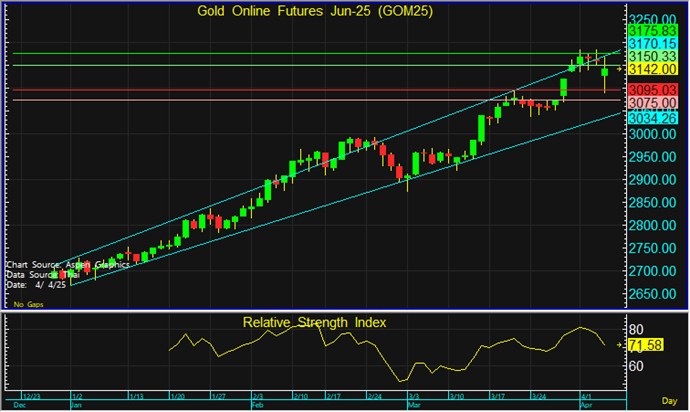Click the Apr month label on time axis
The width and height of the screenshot is (690, 412).
(587, 405)
